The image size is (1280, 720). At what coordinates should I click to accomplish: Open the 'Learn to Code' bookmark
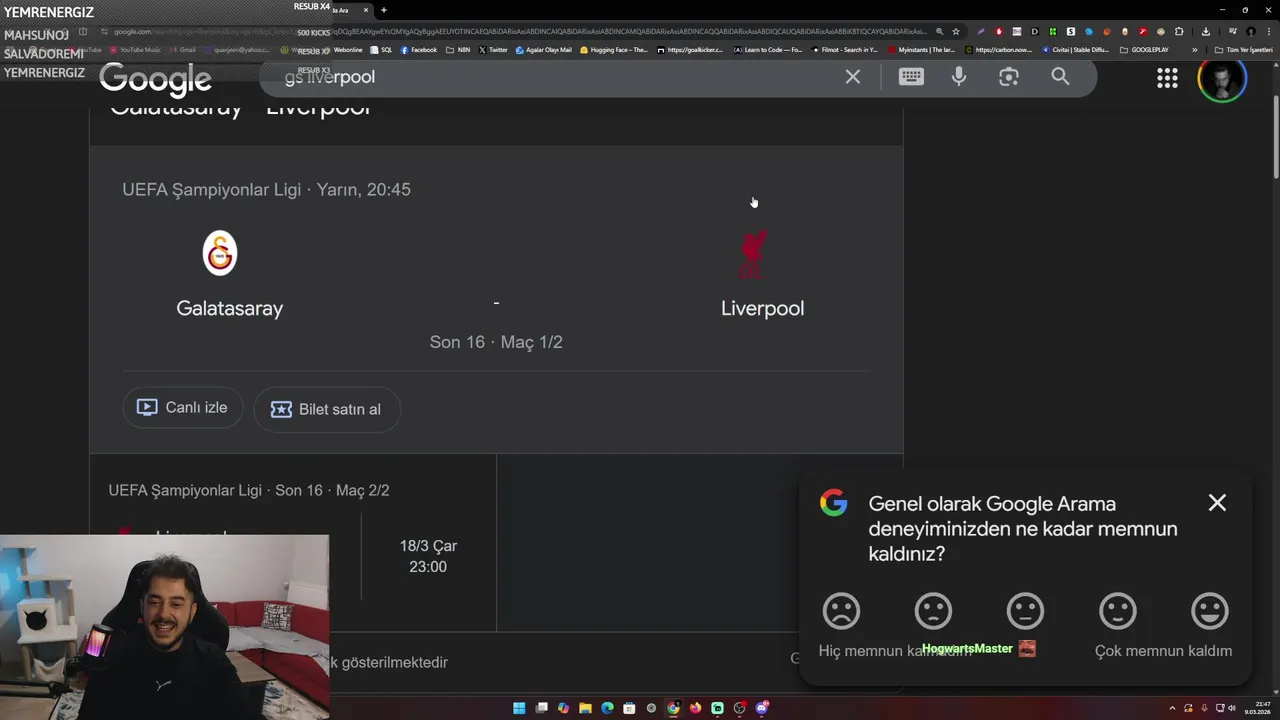(x=768, y=50)
